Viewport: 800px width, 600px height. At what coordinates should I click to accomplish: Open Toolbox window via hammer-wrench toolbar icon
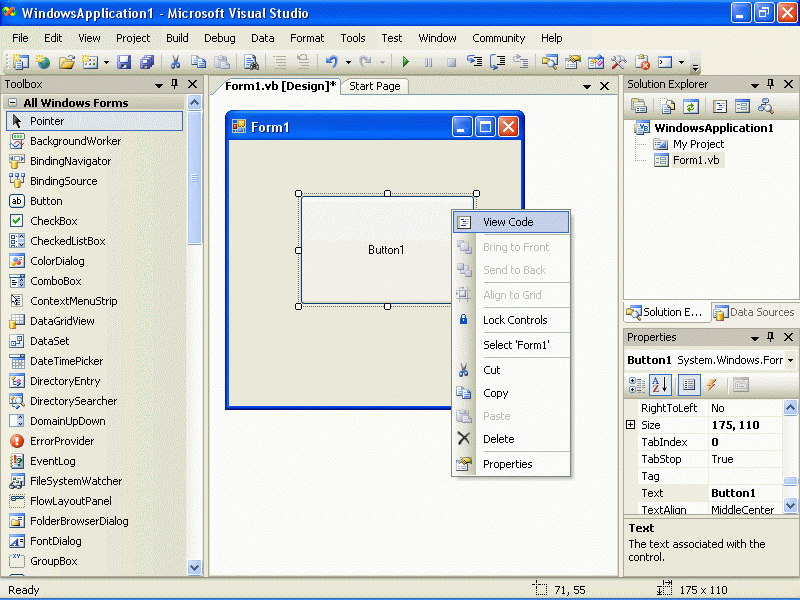(618, 62)
